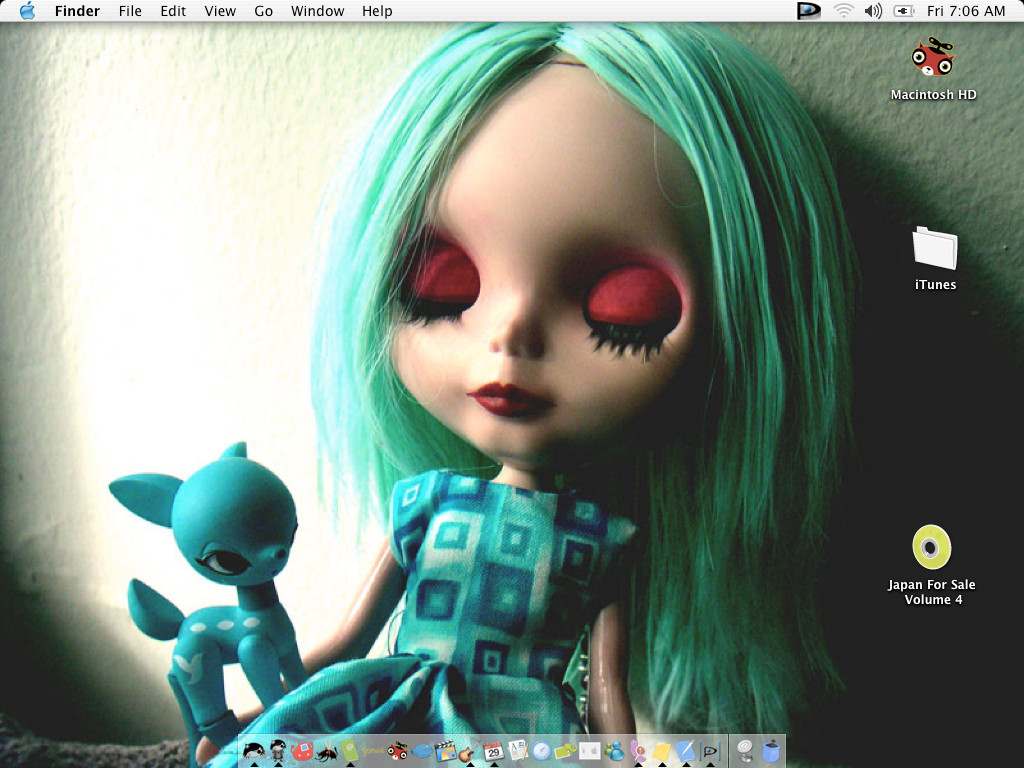Open the View menu
1024x768 pixels.
coord(220,11)
